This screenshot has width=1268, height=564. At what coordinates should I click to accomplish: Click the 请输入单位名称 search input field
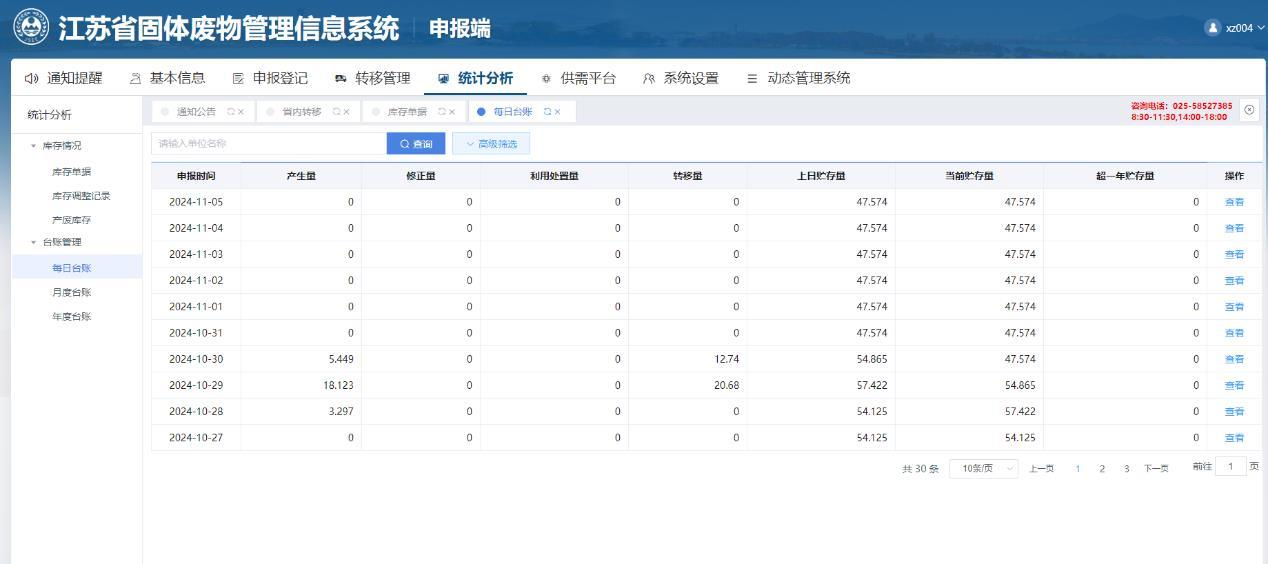[x=268, y=144]
